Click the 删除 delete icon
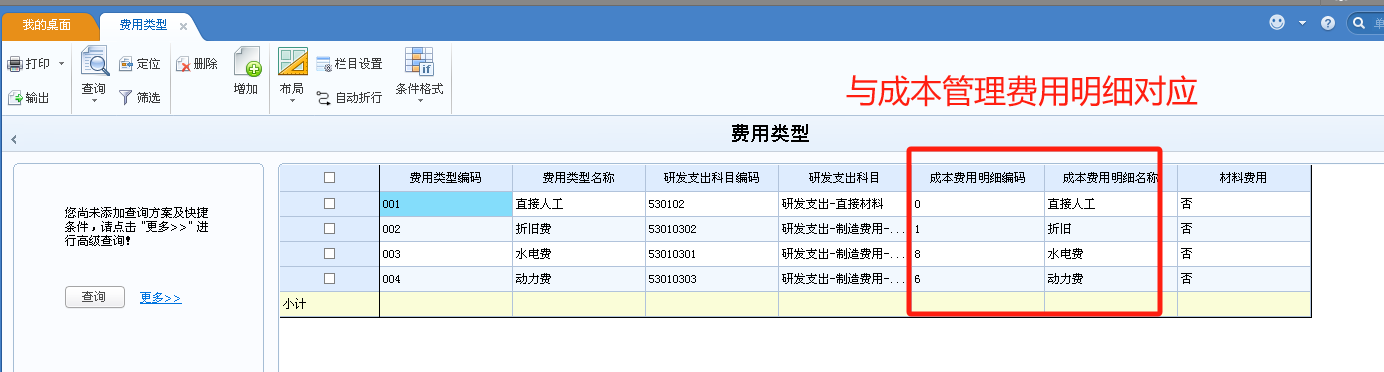The width and height of the screenshot is (1384, 372). pos(184,64)
